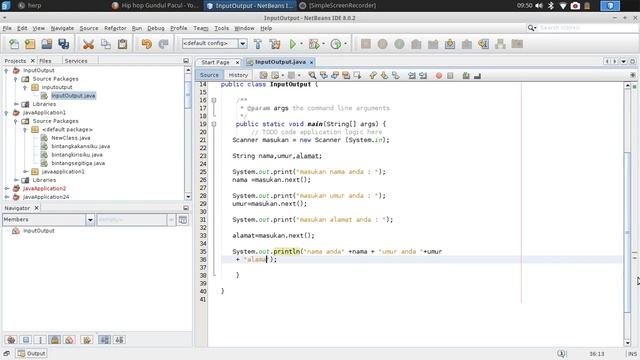Click the editor vertical scrollbar thumb
Viewport: 640px width, 360px height.
[x=628, y=233]
